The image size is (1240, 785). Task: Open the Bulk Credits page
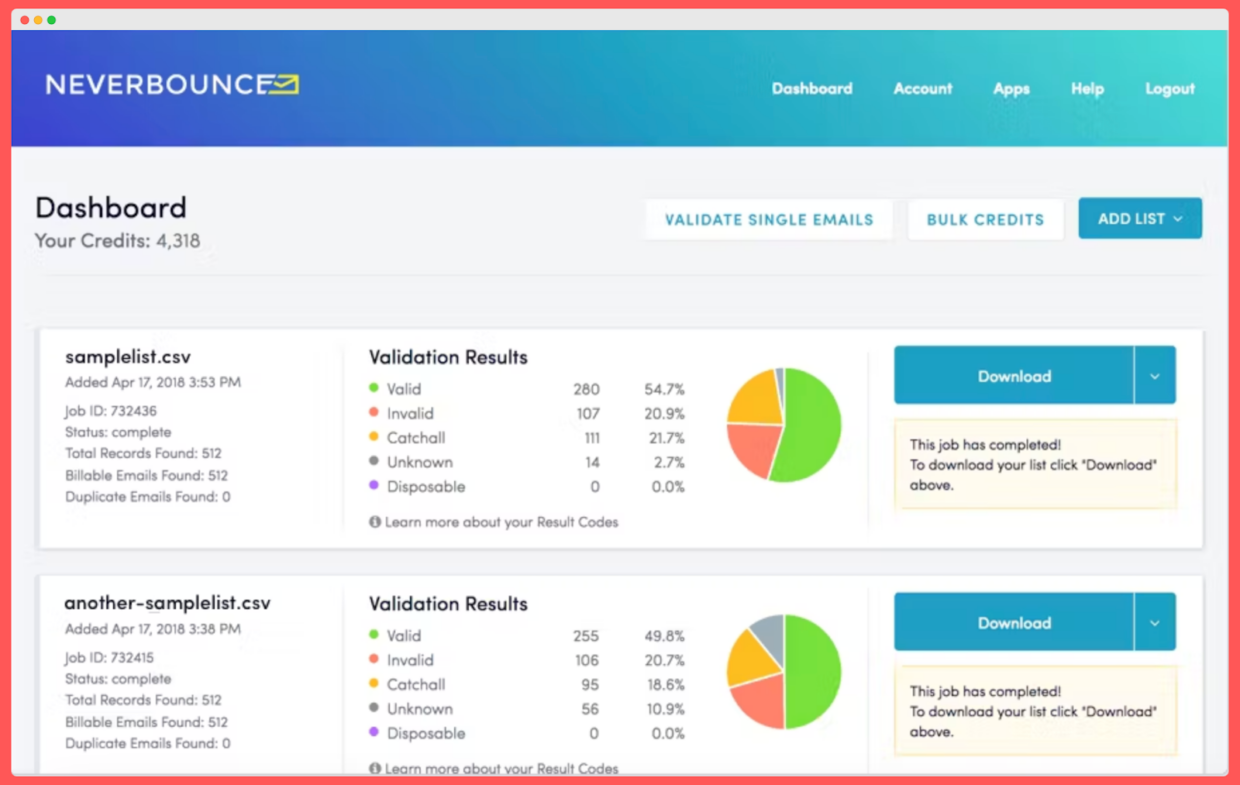[x=985, y=219]
